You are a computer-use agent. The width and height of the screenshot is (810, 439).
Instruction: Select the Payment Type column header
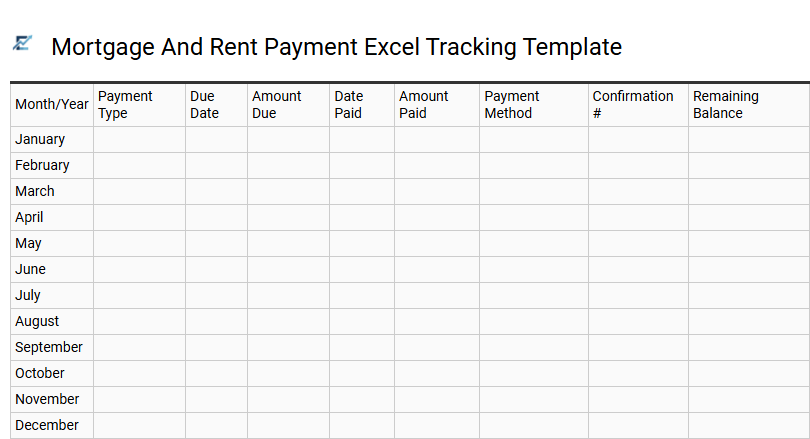coord(139,104)
